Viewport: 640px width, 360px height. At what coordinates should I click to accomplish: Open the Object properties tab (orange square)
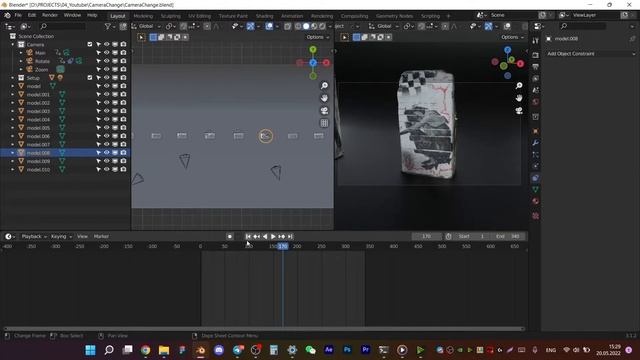[536, 131]
